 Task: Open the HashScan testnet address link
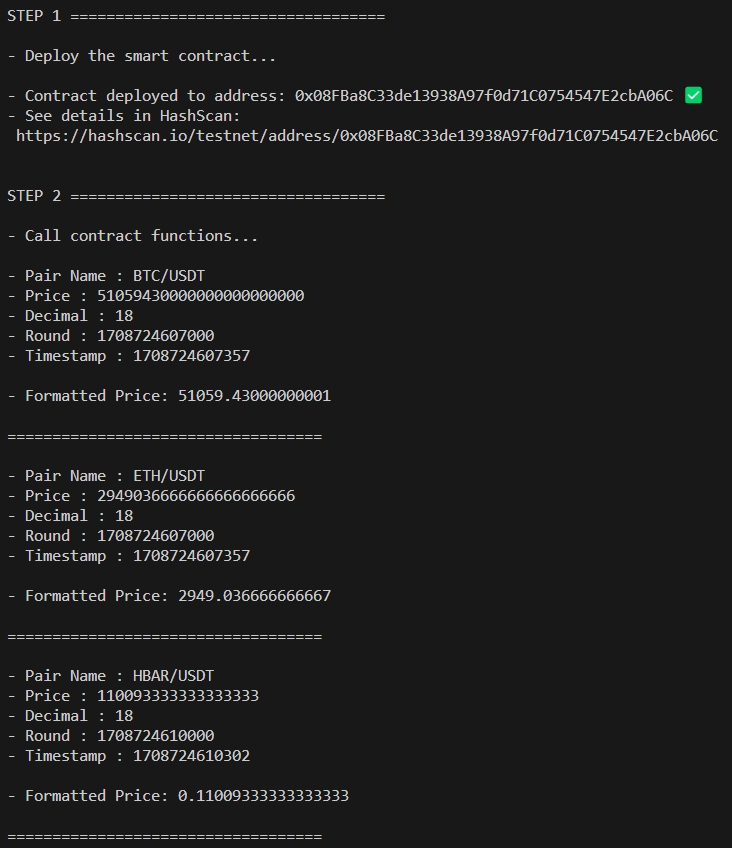(x=366, y=136)
